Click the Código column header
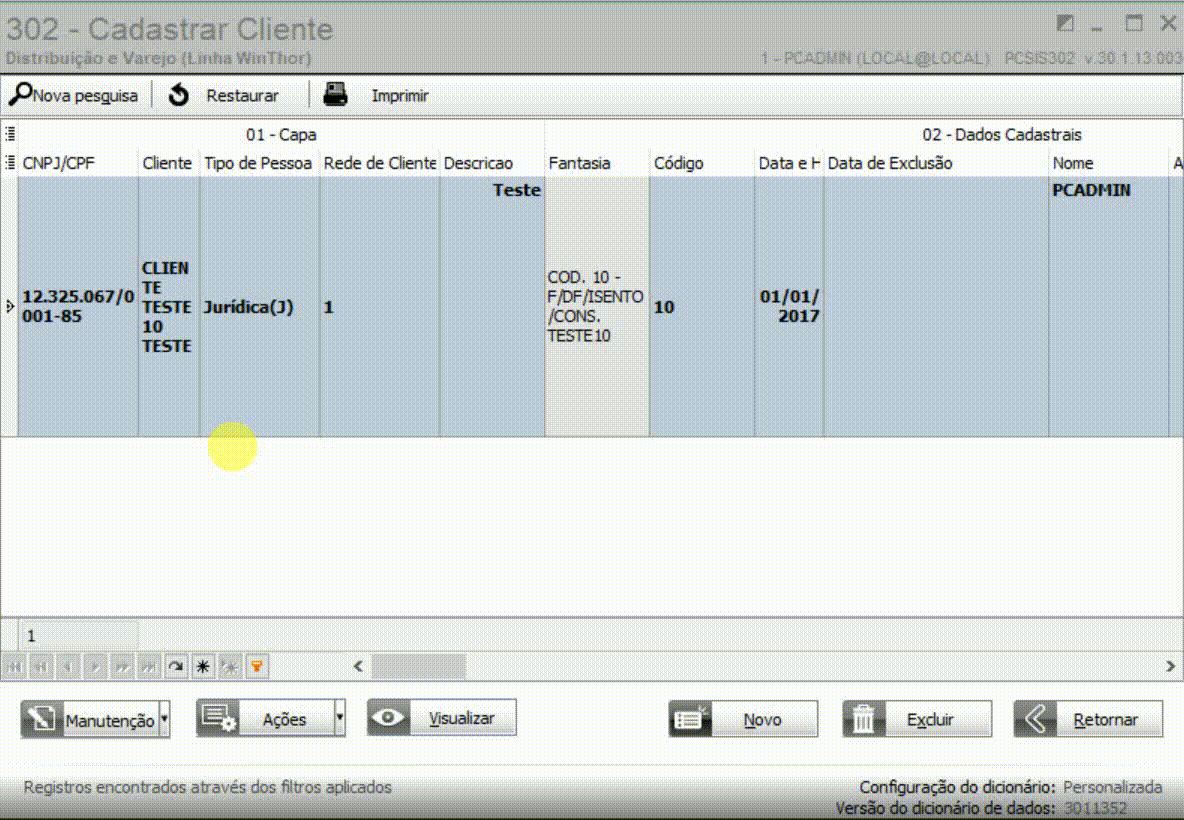The image size is (1184, 820). click(701, 163)
